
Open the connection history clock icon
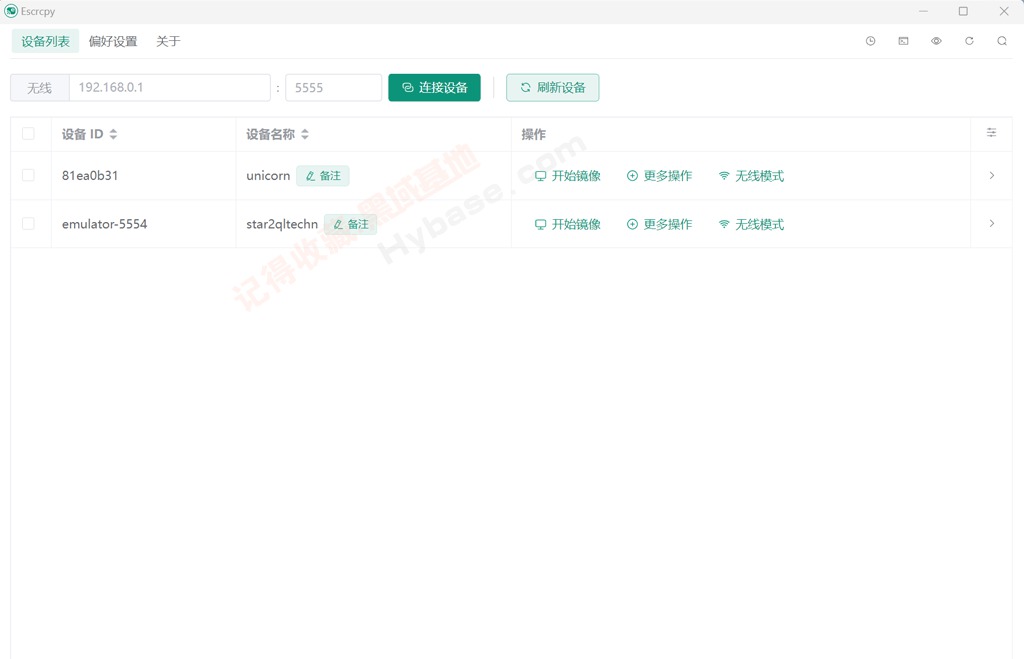870,41
